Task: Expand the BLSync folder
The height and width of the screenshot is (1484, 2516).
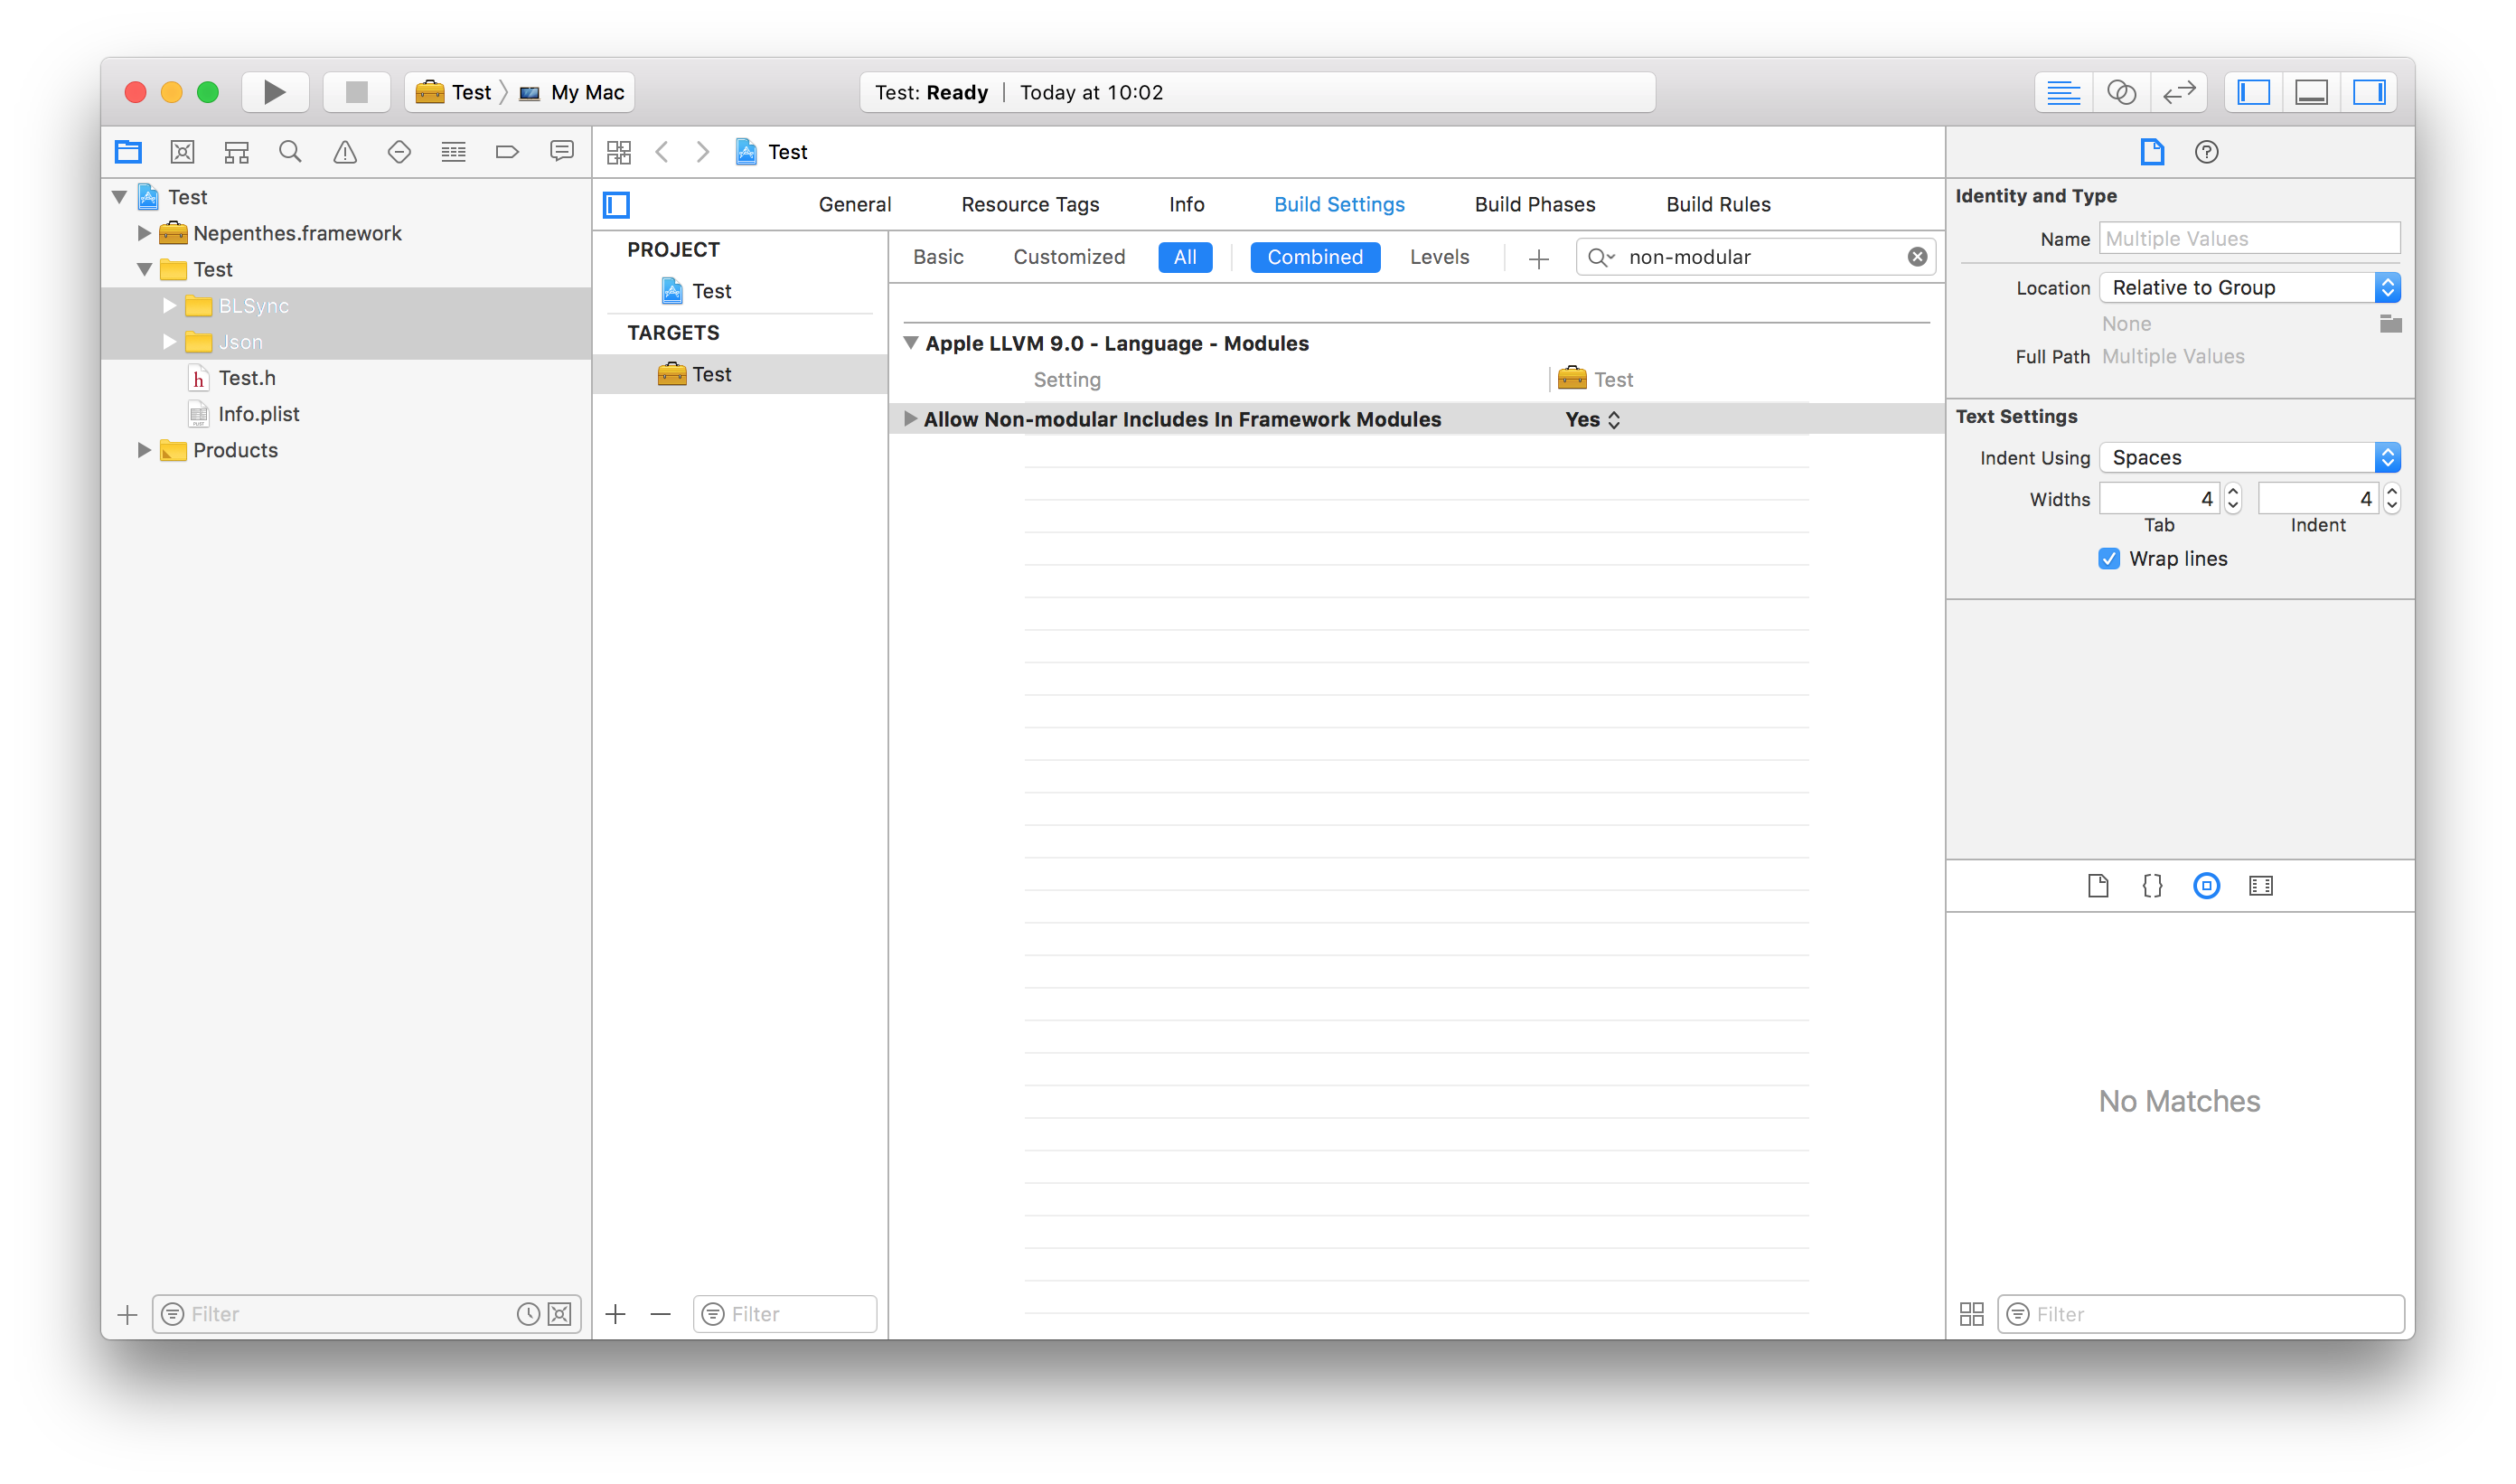Action: point(170,305)
